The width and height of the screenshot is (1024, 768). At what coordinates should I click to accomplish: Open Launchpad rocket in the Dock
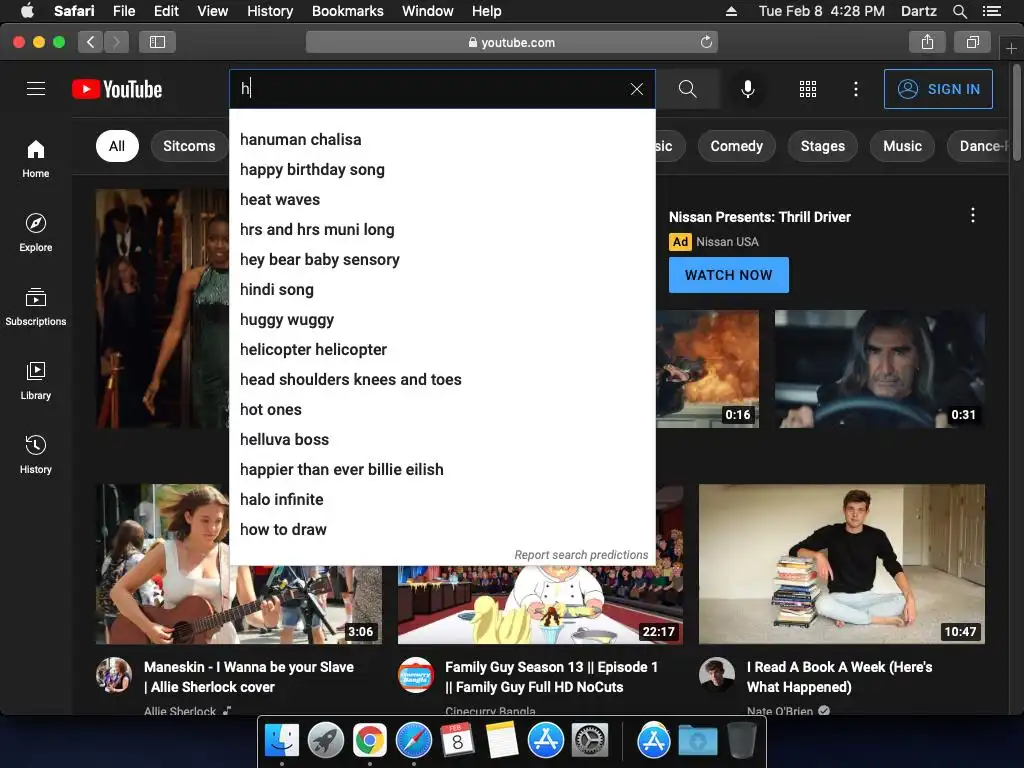tap(326, 741)
